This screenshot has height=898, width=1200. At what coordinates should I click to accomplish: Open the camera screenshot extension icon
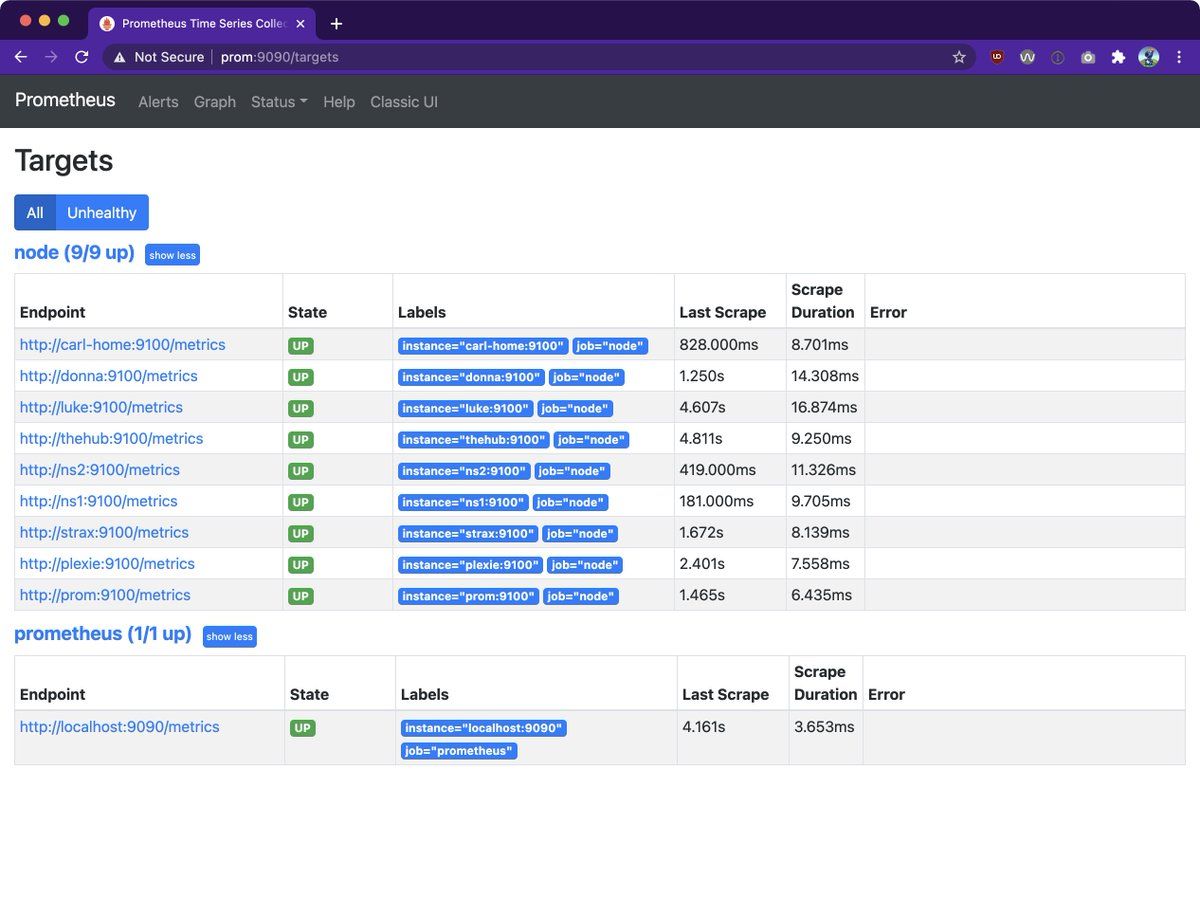tap(1088, 57)
